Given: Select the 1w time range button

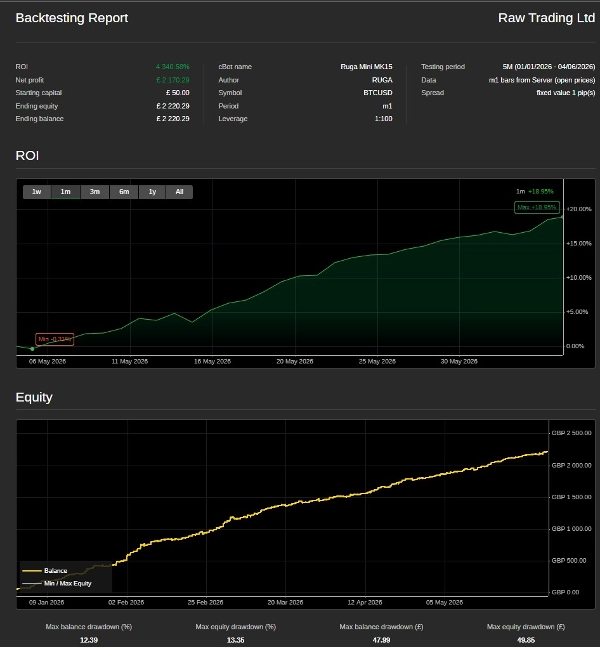Looking at the screenshot, I should click(x=37, y=192).
